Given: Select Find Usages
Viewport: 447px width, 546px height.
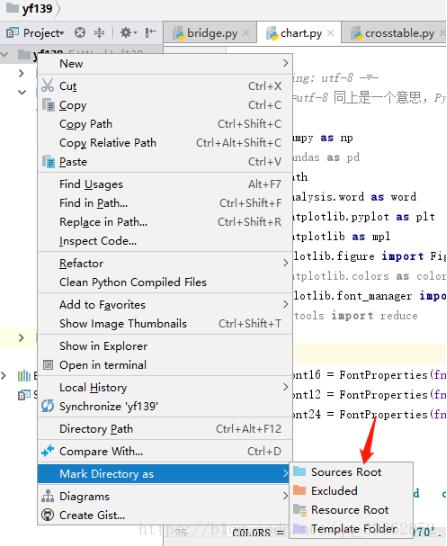Looking at the screenshot, I should pos(165,184).
